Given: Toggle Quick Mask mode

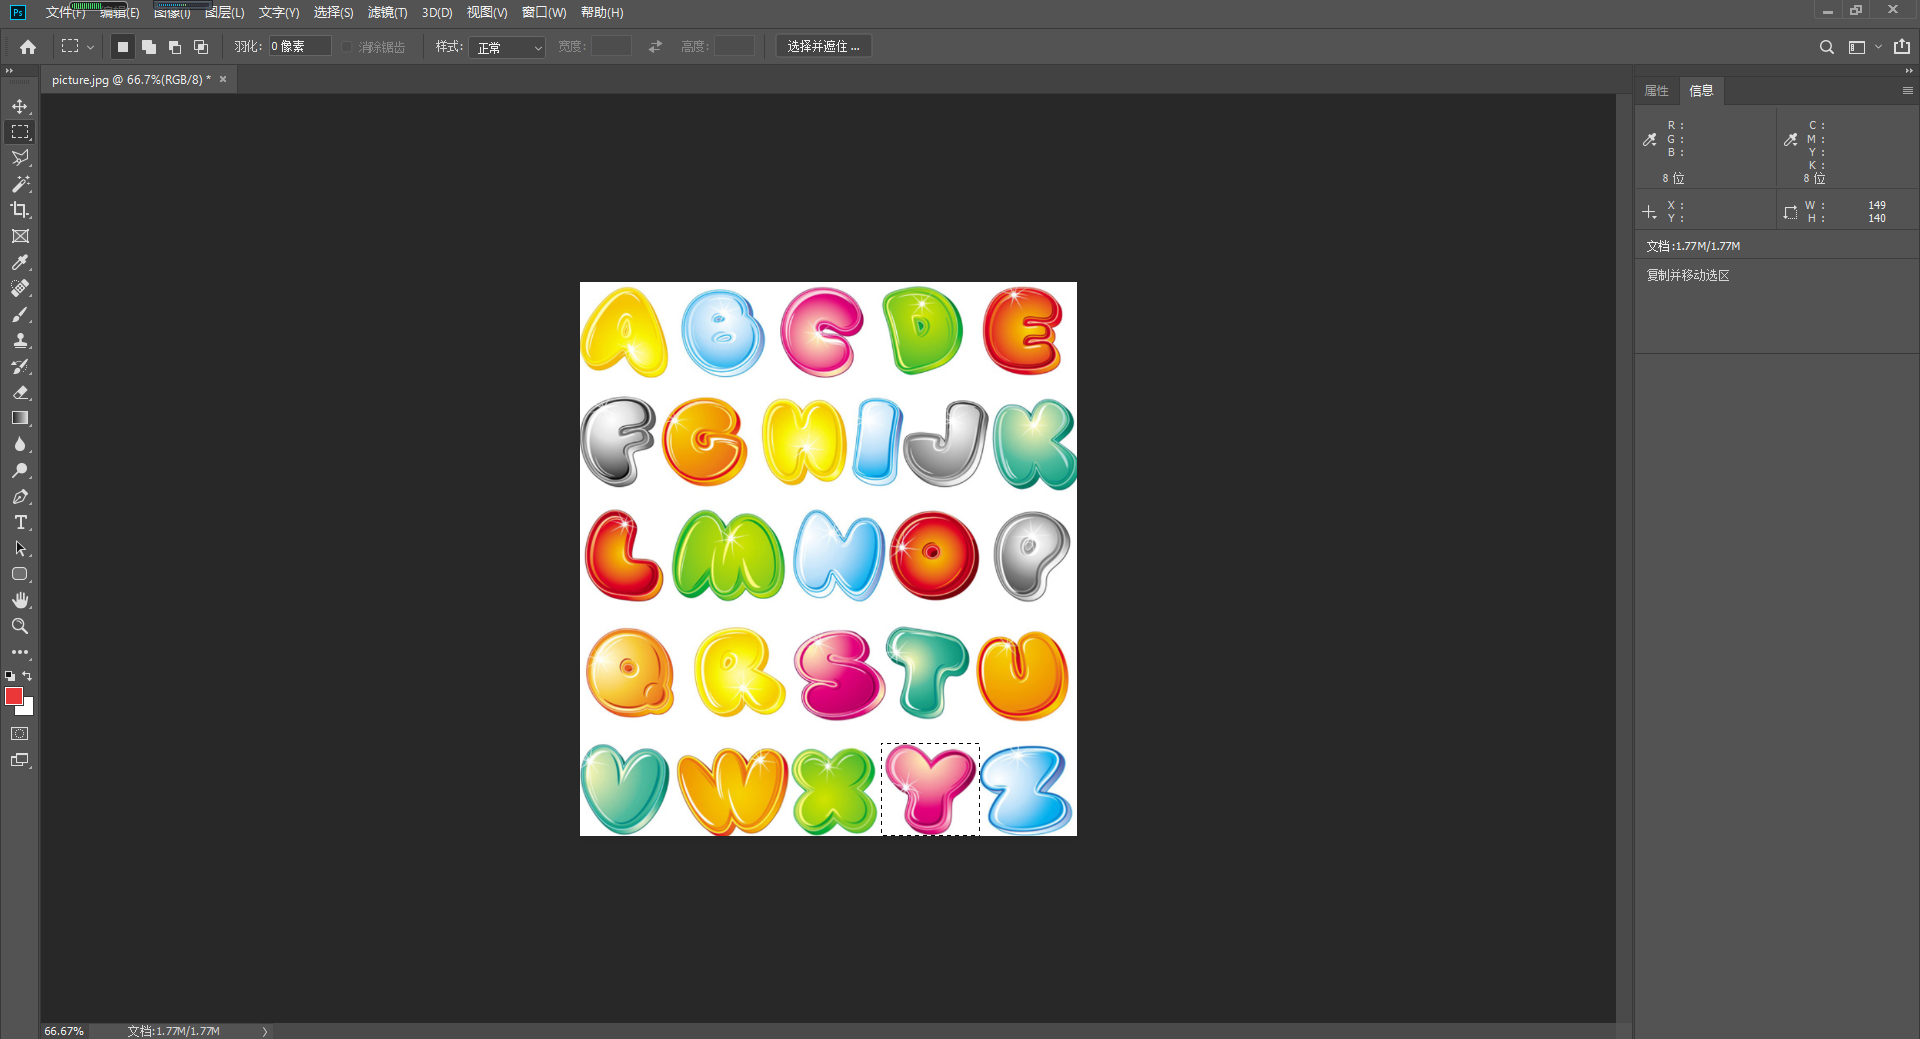Looking at the screenshot, I should coord(20,734).
